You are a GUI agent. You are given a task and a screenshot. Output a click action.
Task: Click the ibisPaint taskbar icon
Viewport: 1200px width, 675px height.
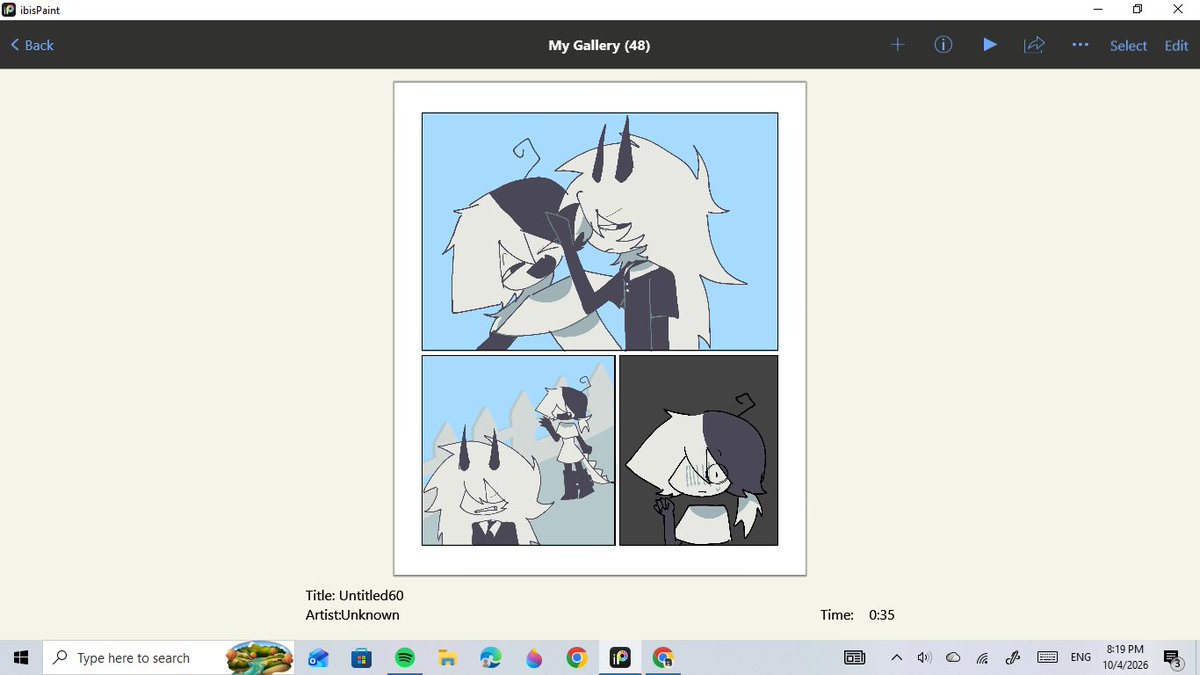click(620, 658)
